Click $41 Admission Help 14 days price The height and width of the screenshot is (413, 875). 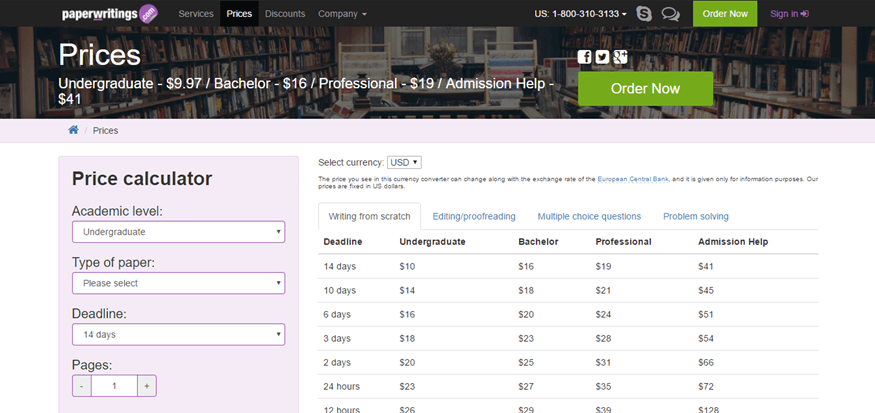(706, 266)
